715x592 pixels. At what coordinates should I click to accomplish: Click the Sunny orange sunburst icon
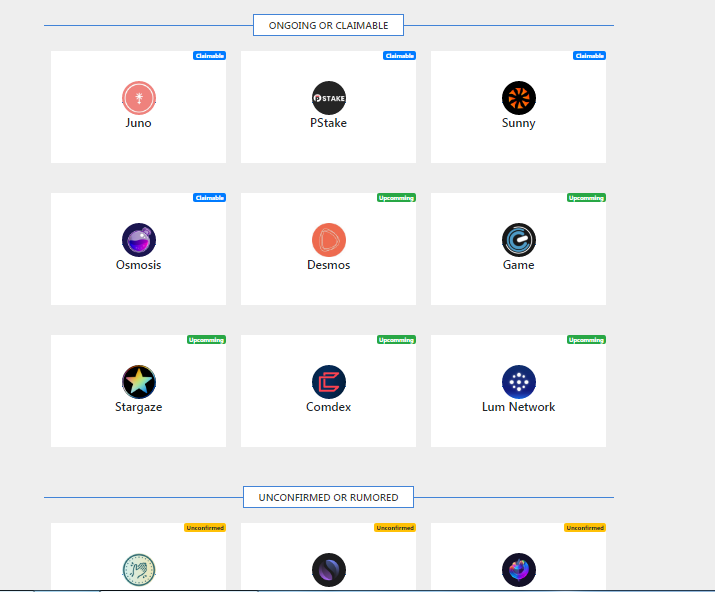tap(518, 98)
